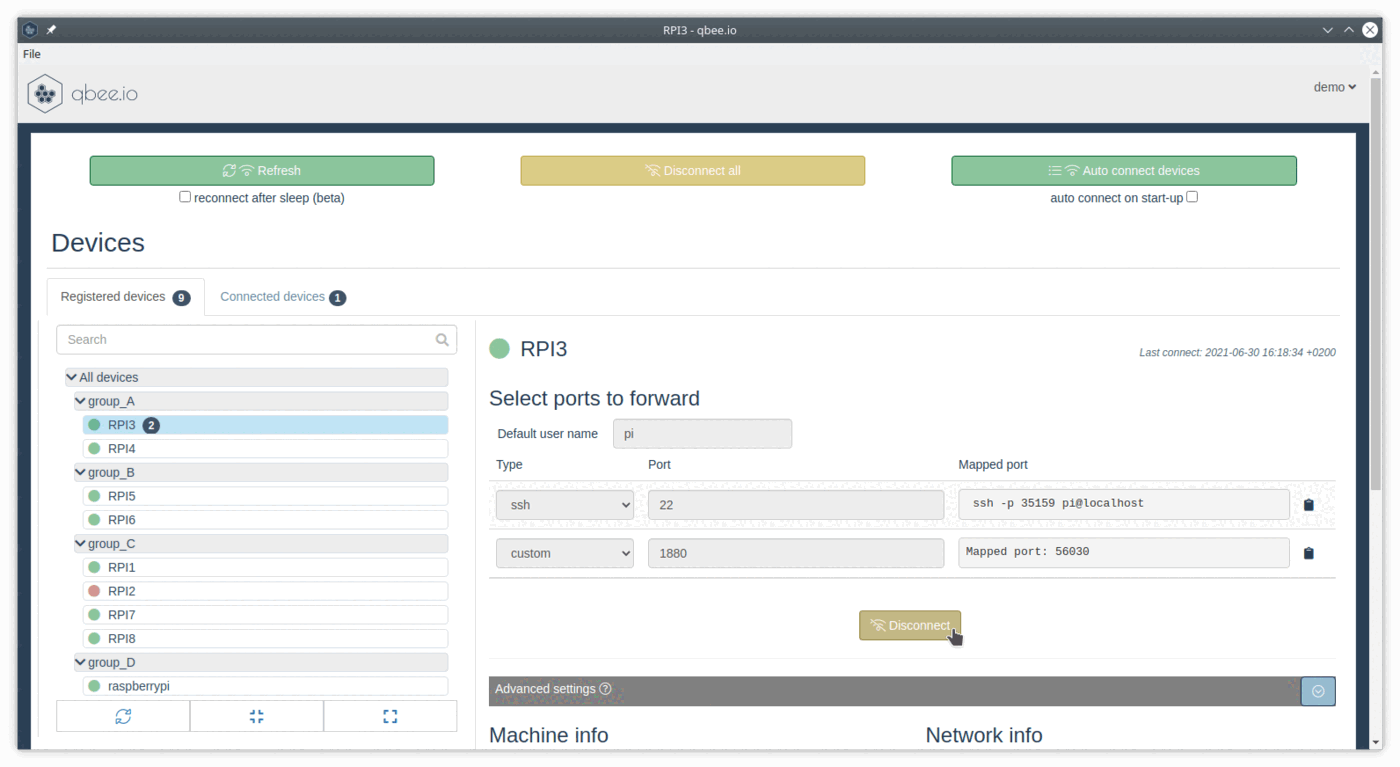Open help via the Advanced settings question mark
The image size is (1400, 767).
point(603,689)
